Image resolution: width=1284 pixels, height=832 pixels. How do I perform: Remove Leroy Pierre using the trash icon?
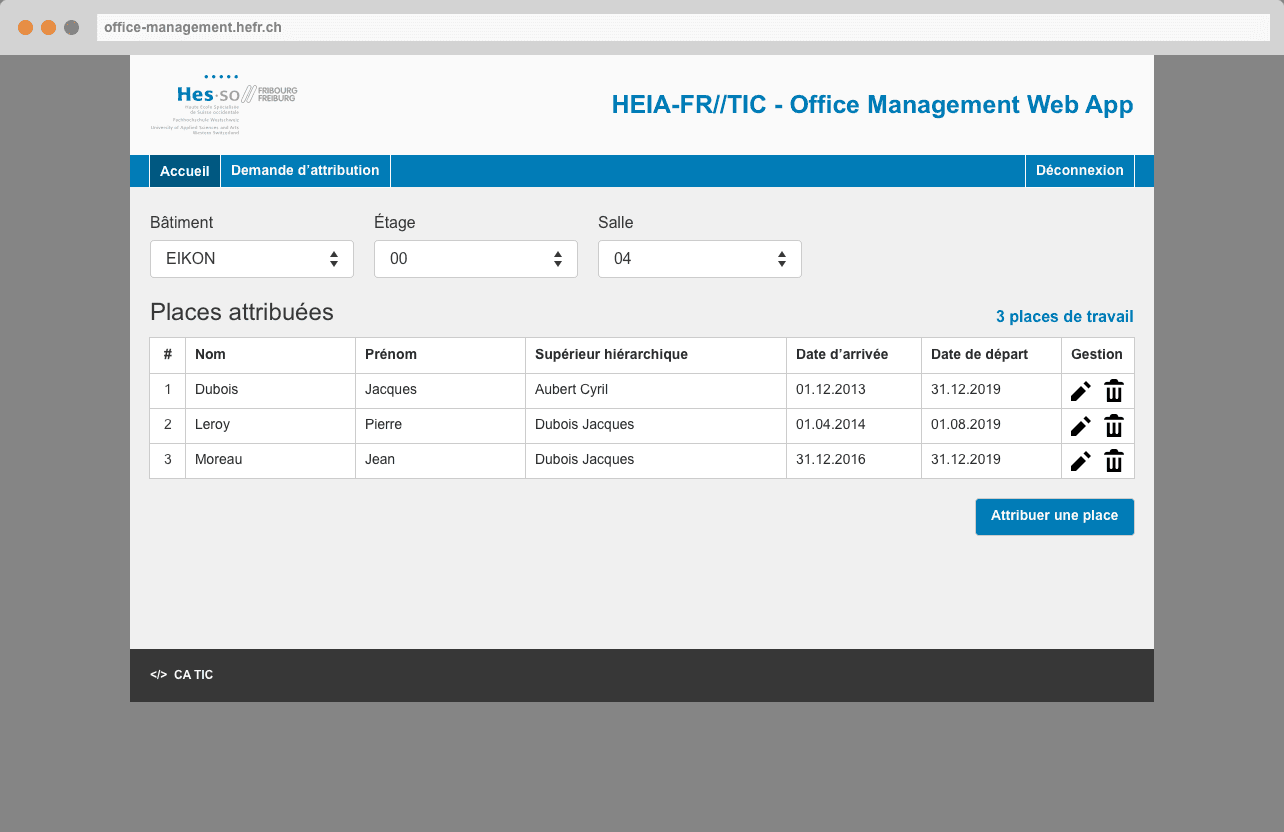tap(1114, 425)
